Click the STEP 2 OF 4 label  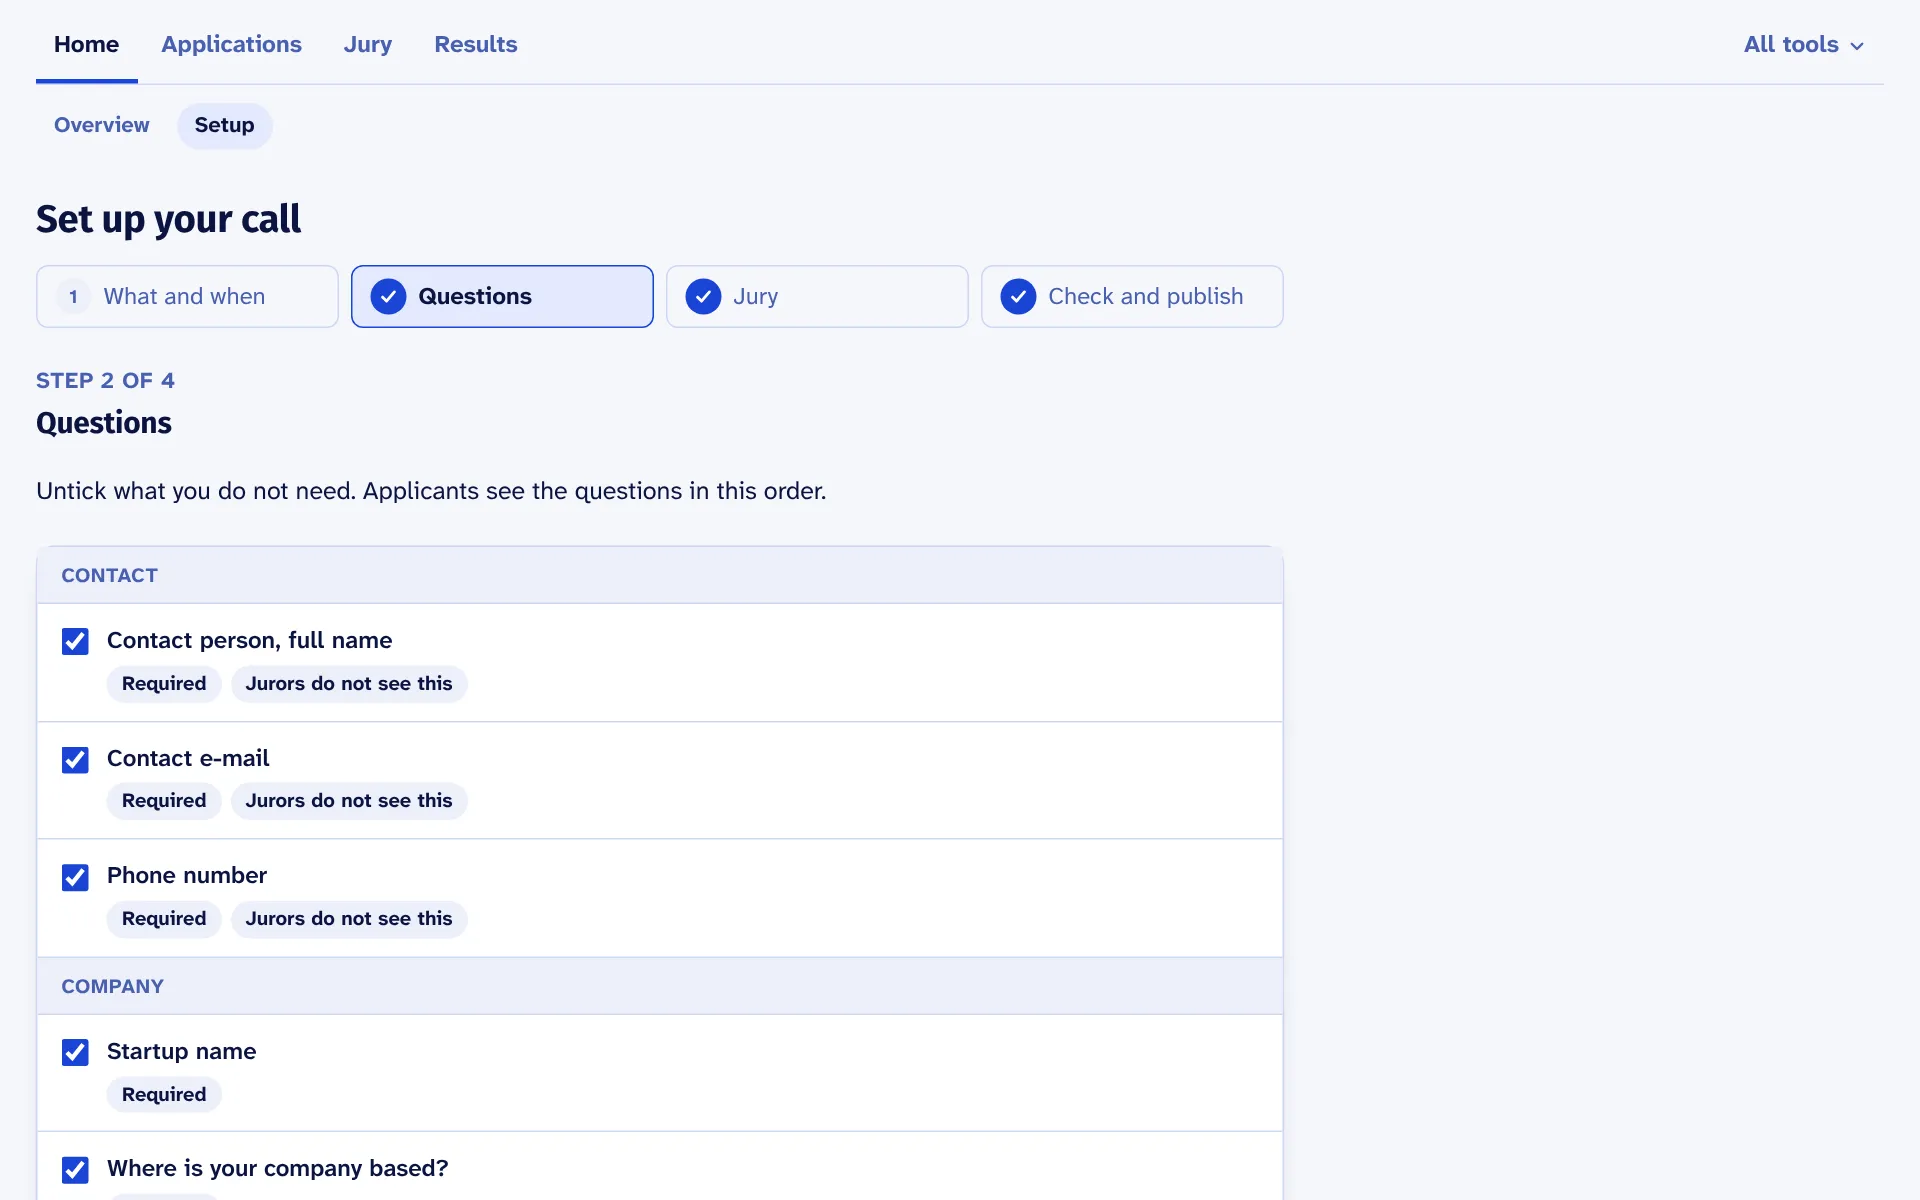click(x=105, y=380)
